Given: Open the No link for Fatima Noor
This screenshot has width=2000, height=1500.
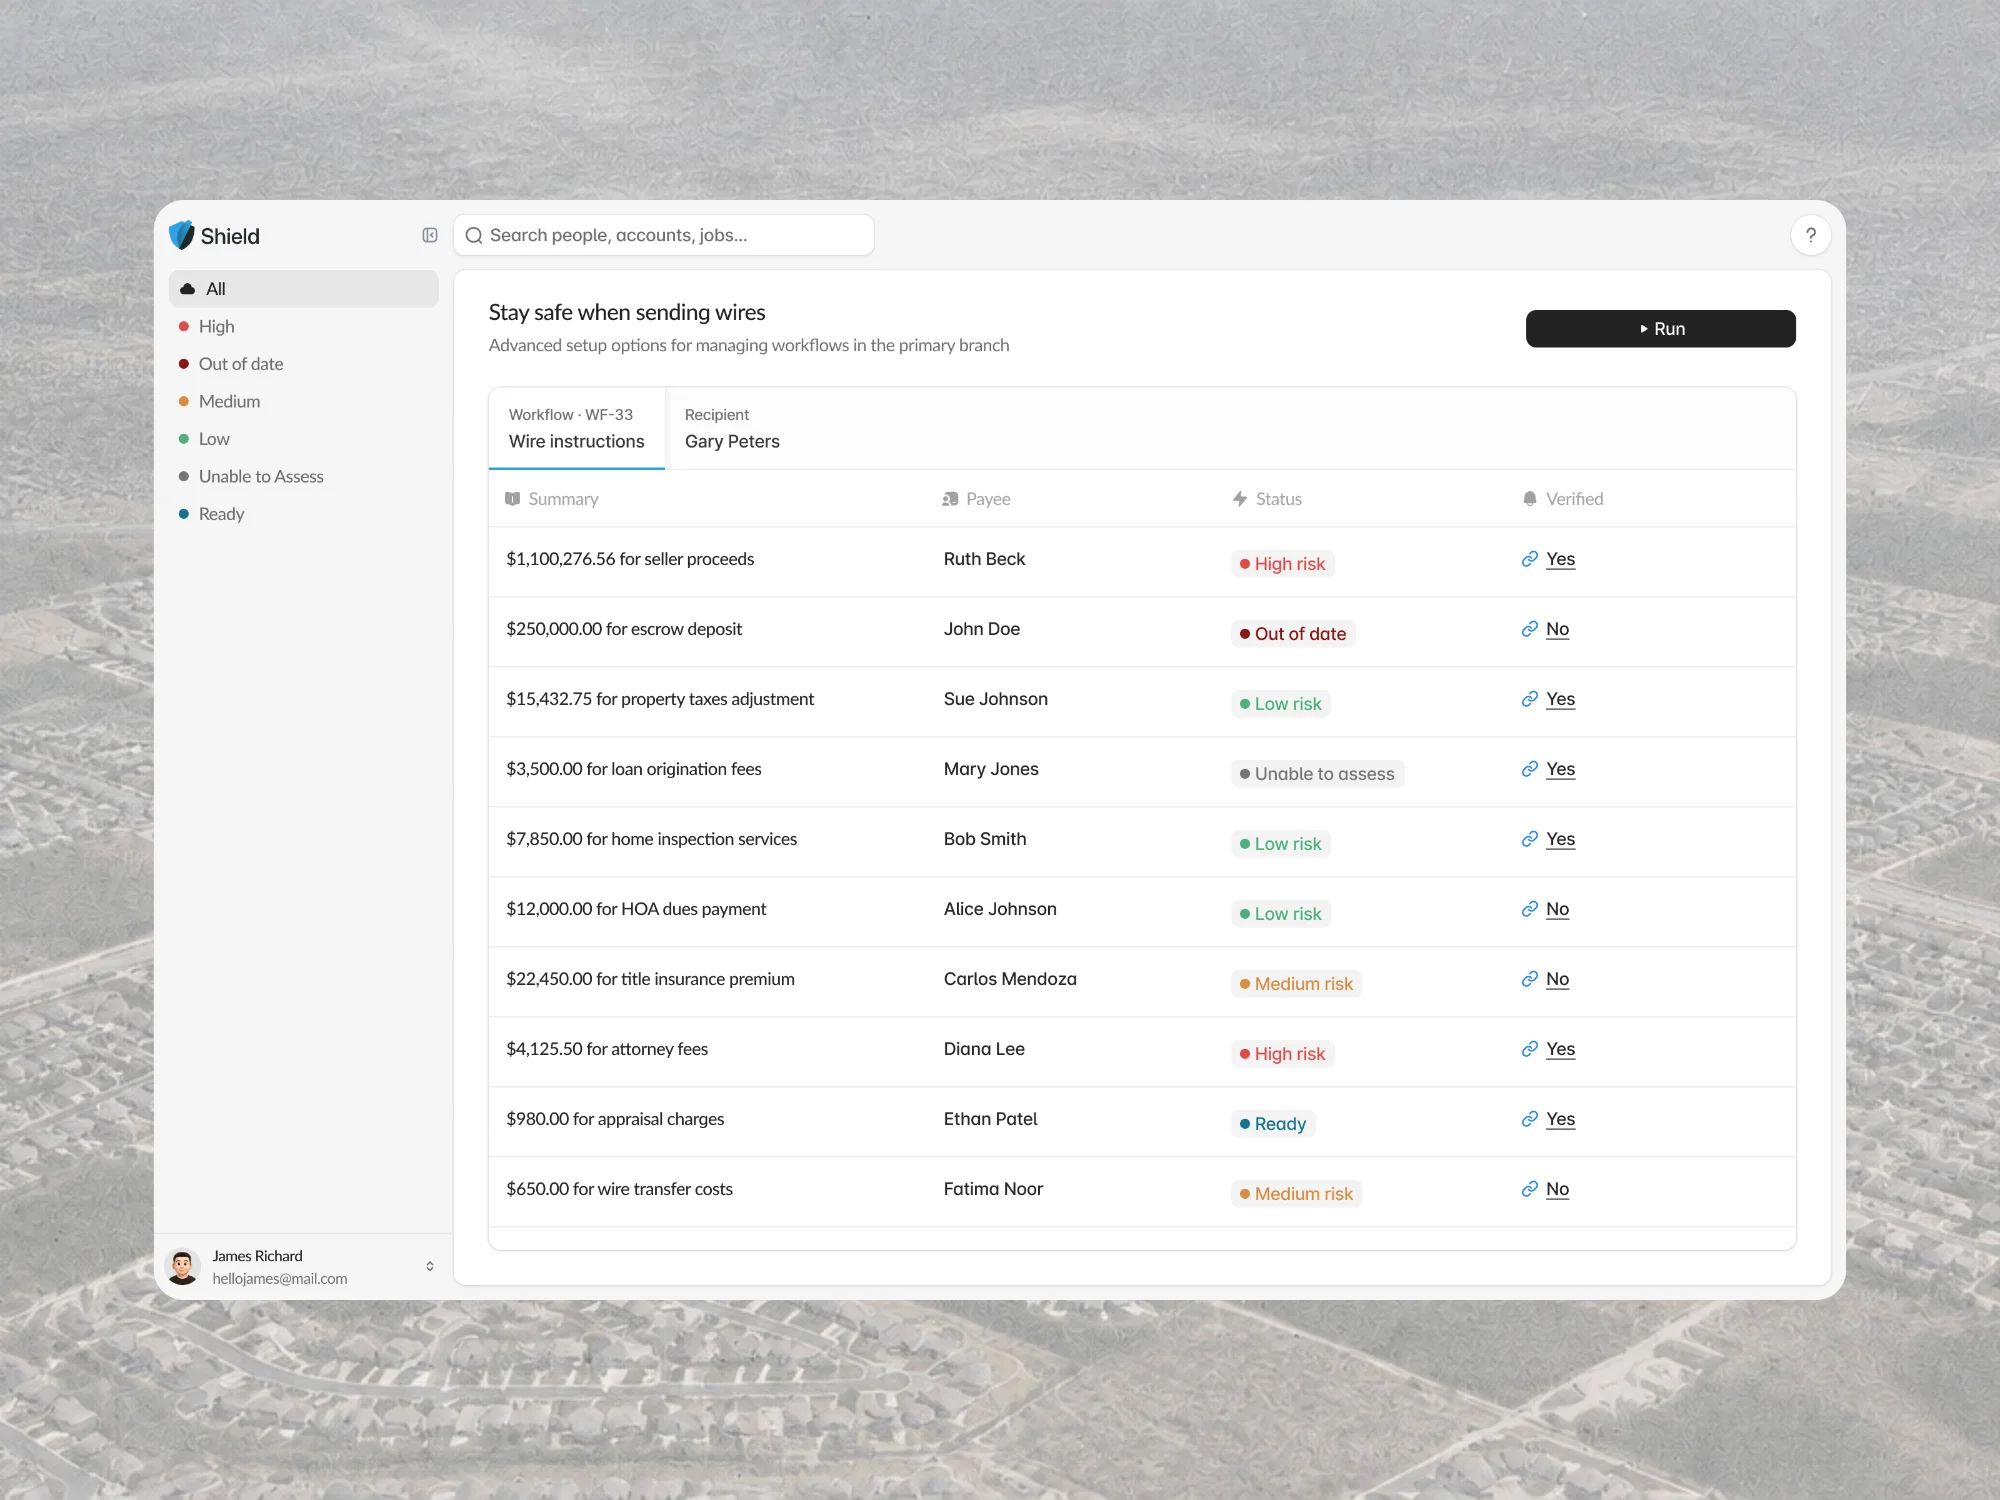Looking at the screenshot, I should pyautogui.click(x=1557, y=1189).
